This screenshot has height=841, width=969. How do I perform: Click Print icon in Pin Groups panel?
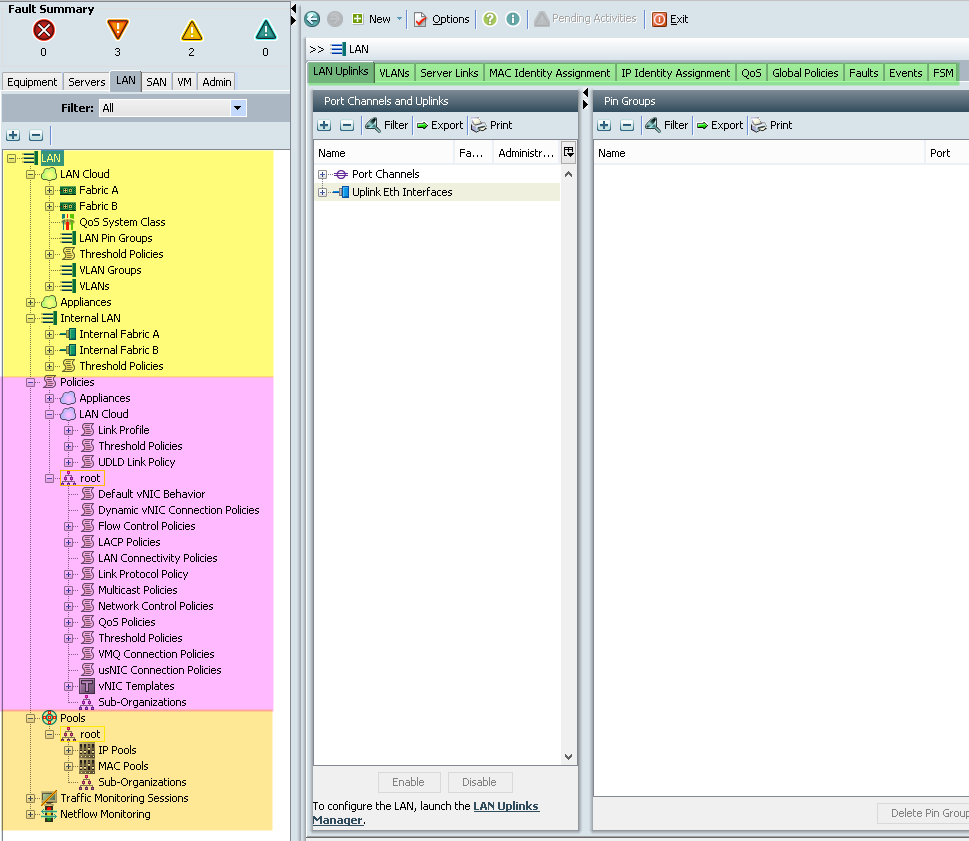(x=758, y=125)
